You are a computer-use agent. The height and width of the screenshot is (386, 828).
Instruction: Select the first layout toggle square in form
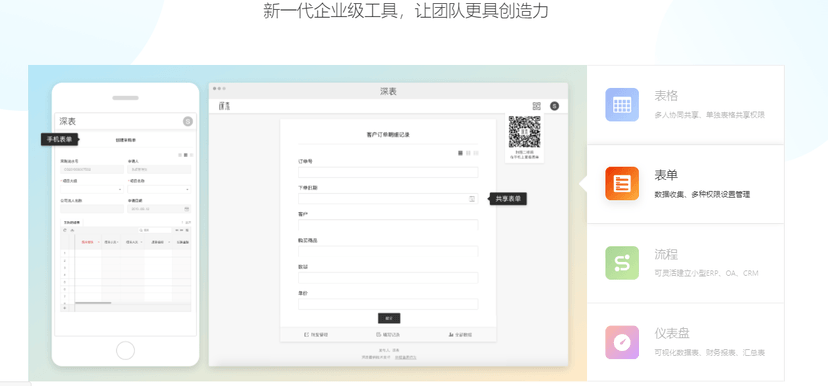(460, 153)
